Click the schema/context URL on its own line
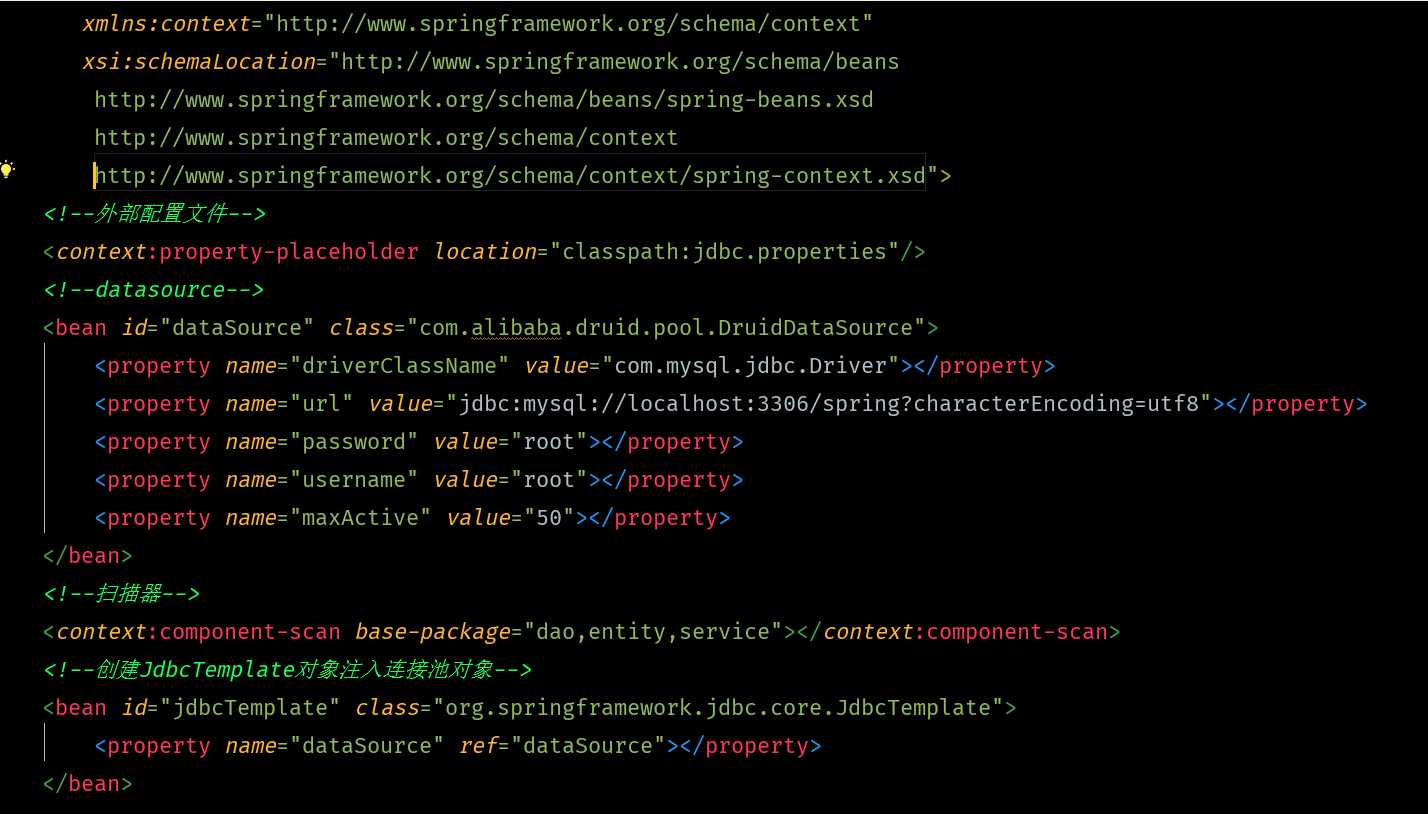 coord(386,137)
